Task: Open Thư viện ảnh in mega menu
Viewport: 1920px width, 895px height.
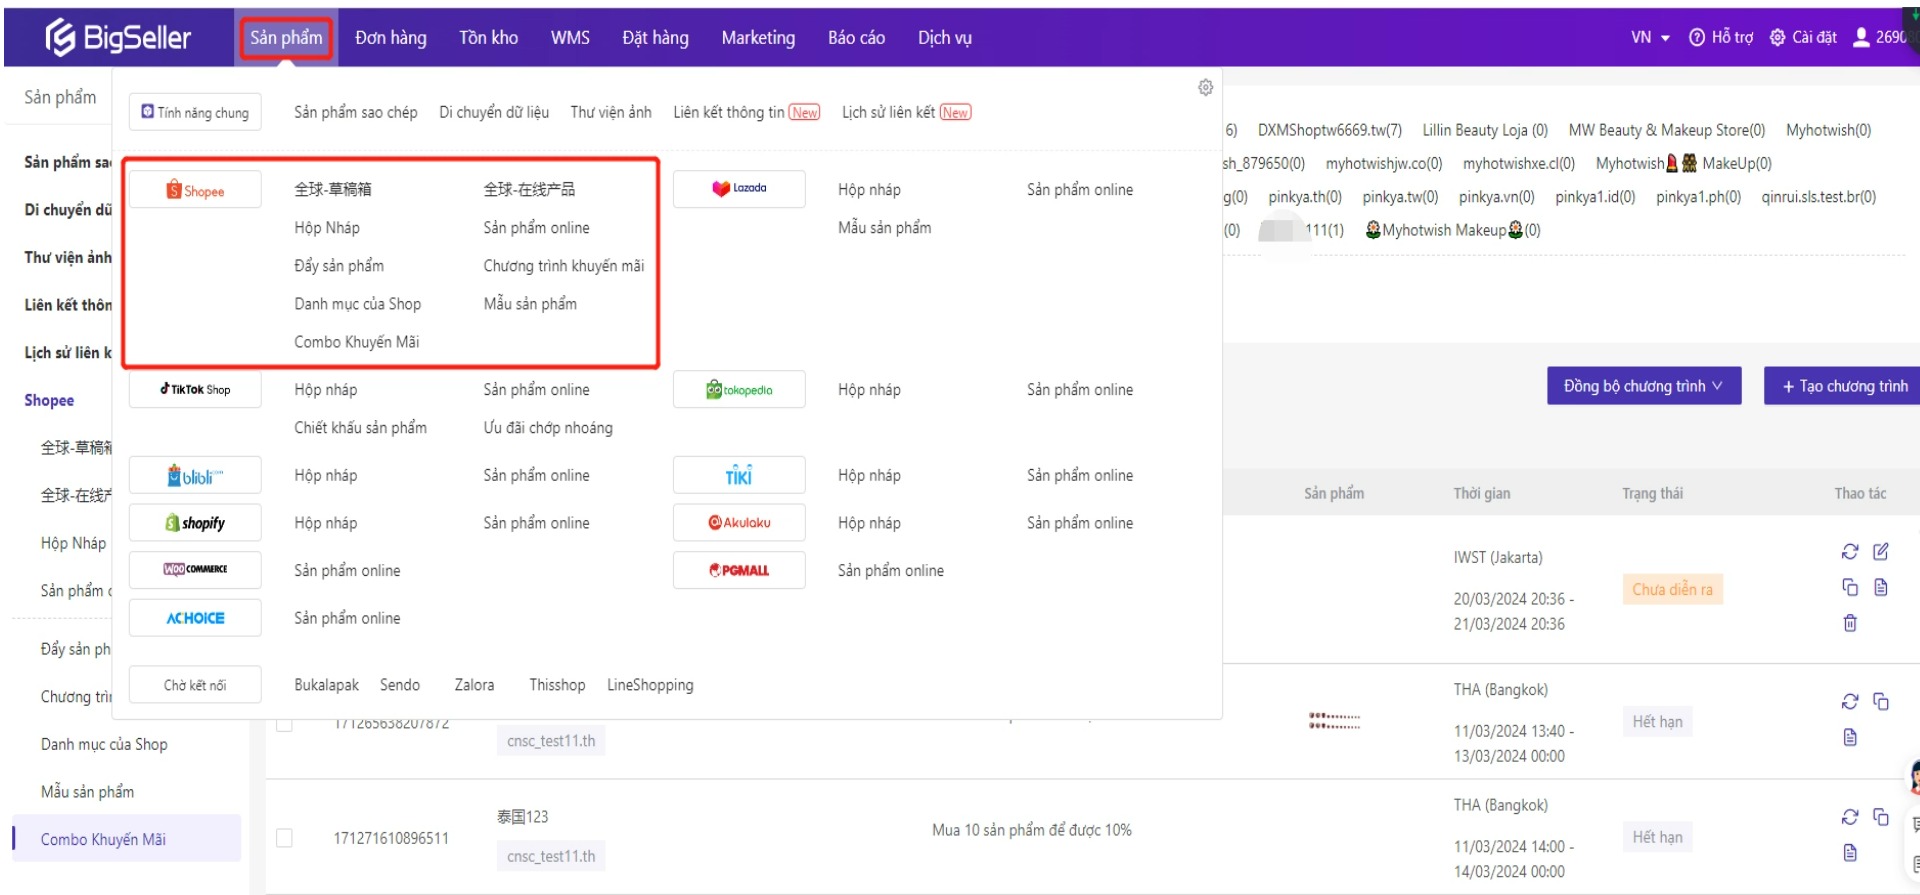Action: (611, 112)
